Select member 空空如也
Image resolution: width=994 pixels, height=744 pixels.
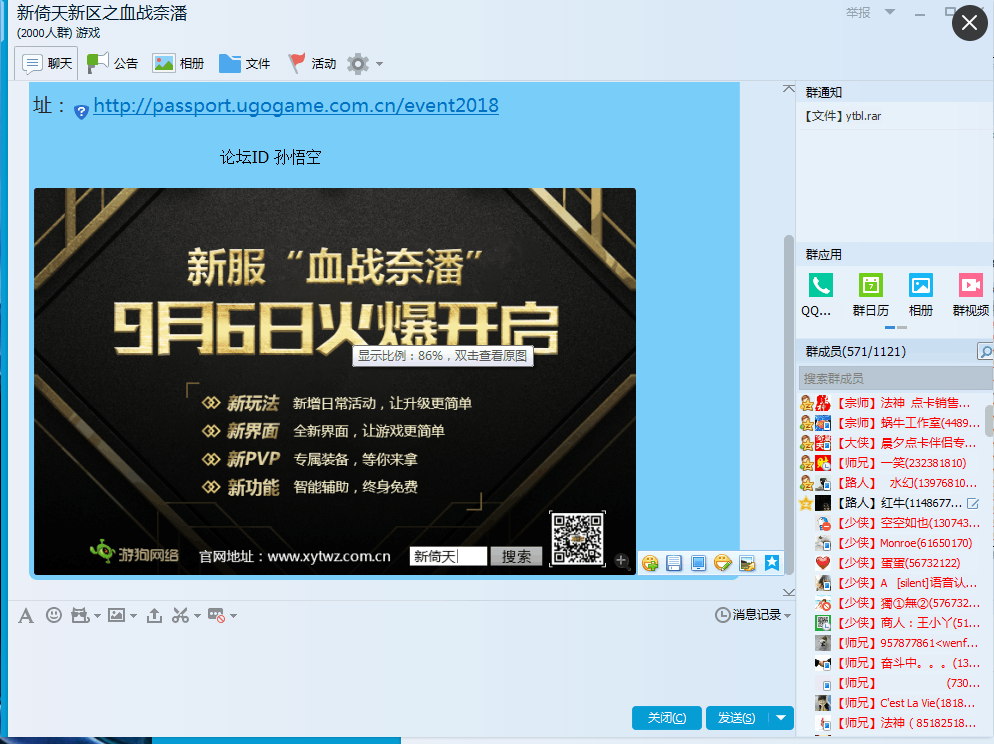891,523
